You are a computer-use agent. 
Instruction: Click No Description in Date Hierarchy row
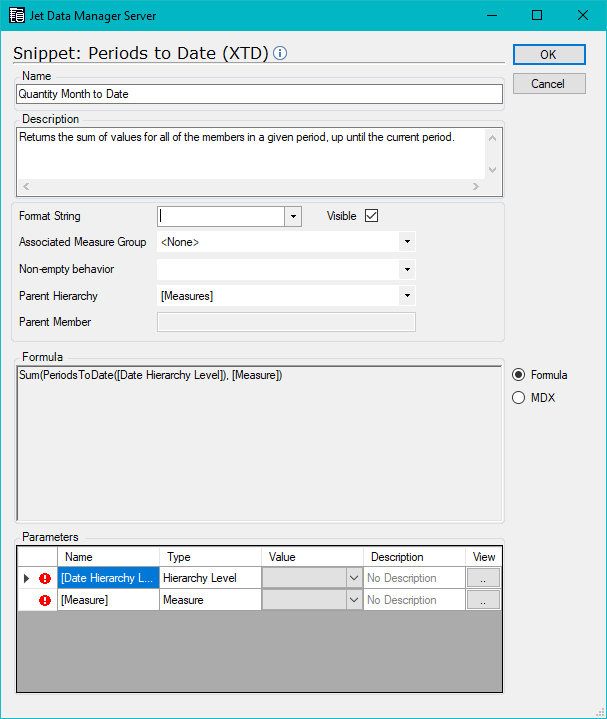pyautogui.click(x=414, y=578)
